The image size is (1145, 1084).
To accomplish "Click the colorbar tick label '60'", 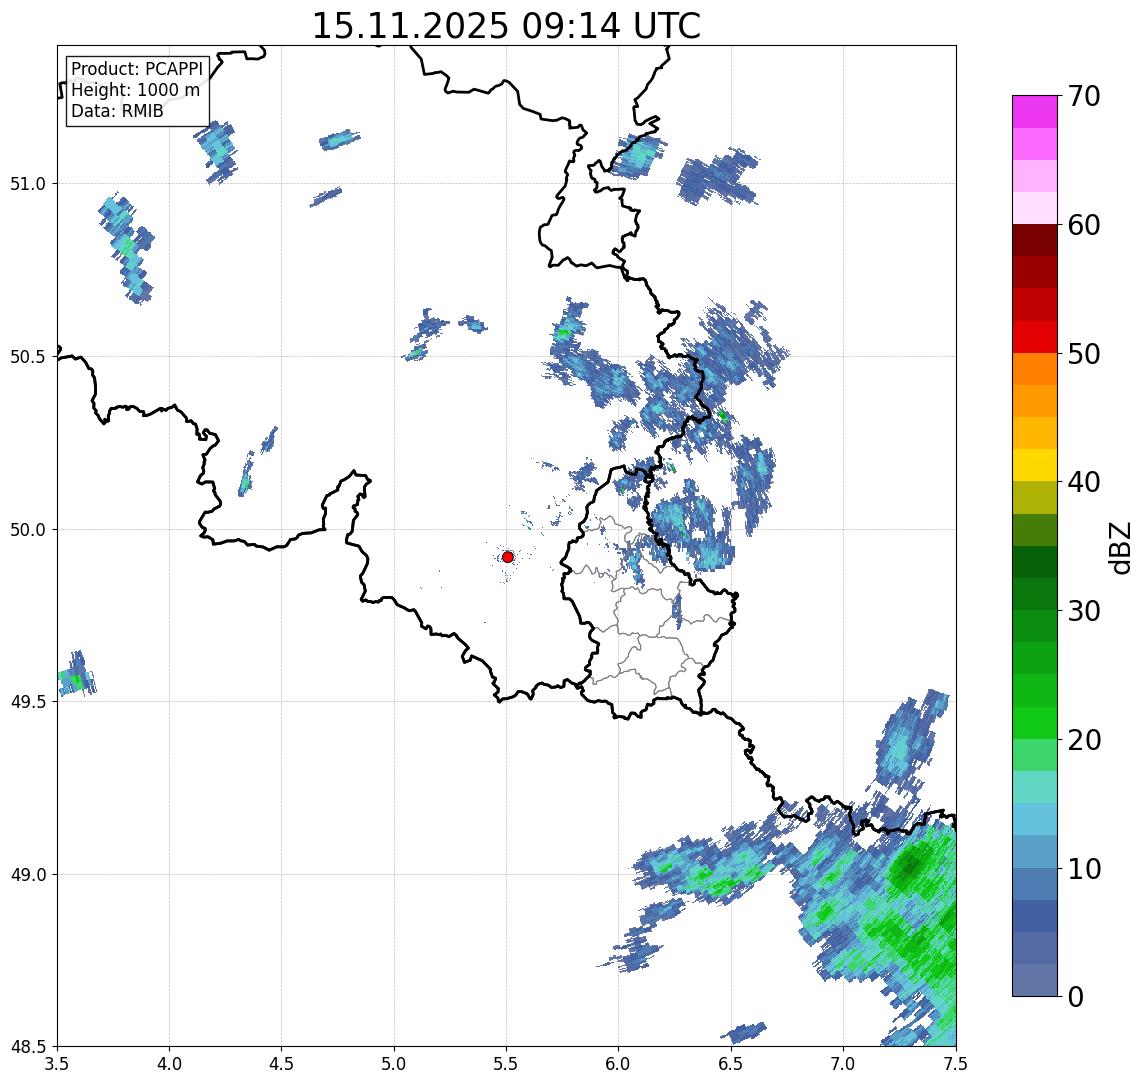I will coord(1084,226).
